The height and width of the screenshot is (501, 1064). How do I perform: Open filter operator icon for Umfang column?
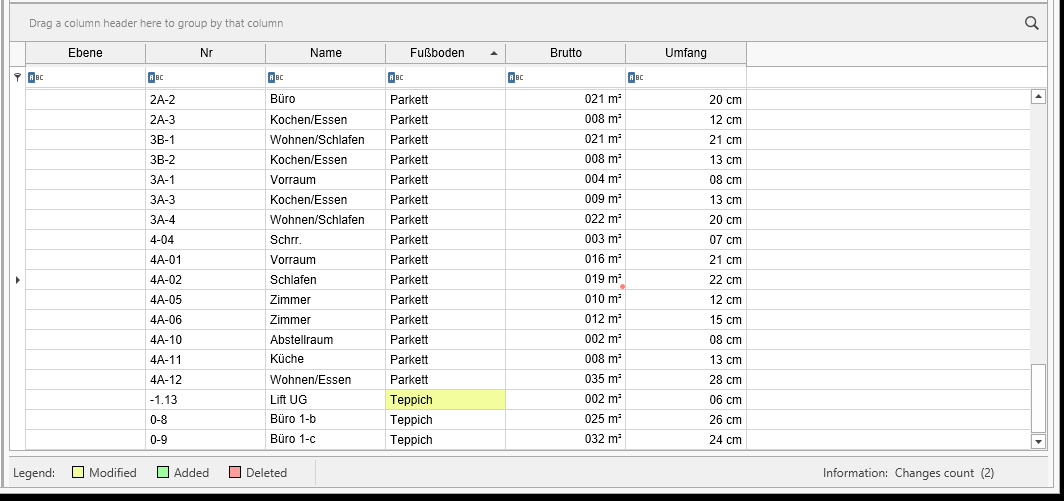[636, 78]
